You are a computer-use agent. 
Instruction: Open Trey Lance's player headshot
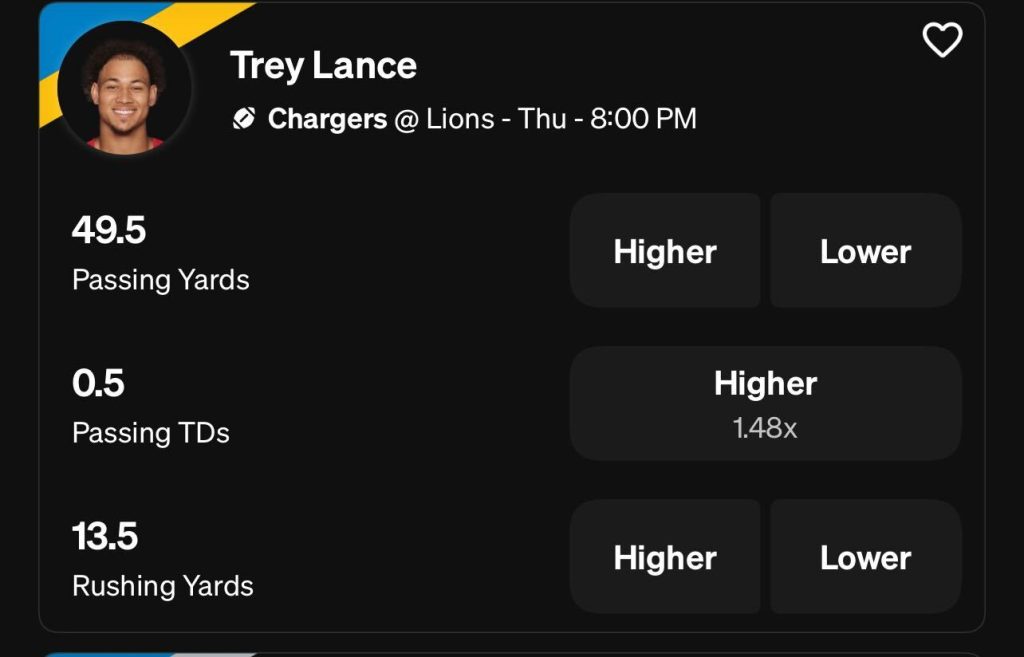(x=124, y=88)
